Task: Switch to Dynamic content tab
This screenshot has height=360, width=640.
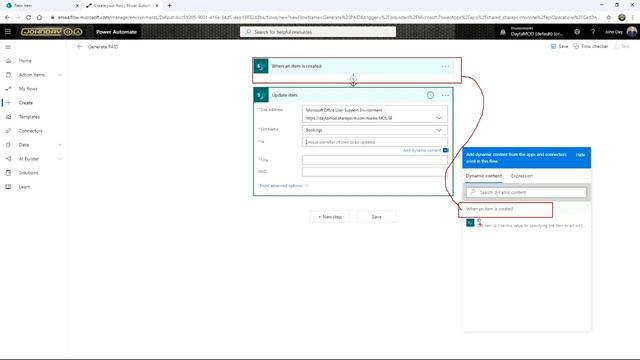Action: pos(484,176)
